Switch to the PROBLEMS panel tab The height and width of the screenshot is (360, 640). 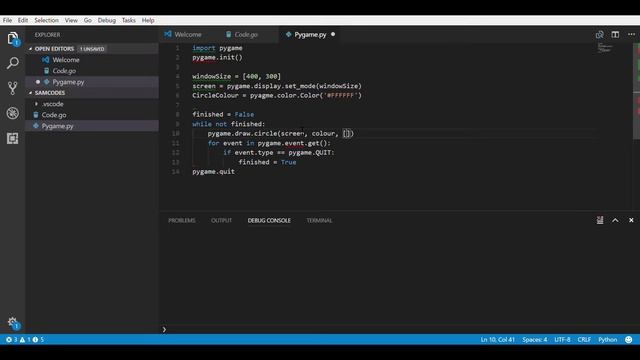click(182, 220)
